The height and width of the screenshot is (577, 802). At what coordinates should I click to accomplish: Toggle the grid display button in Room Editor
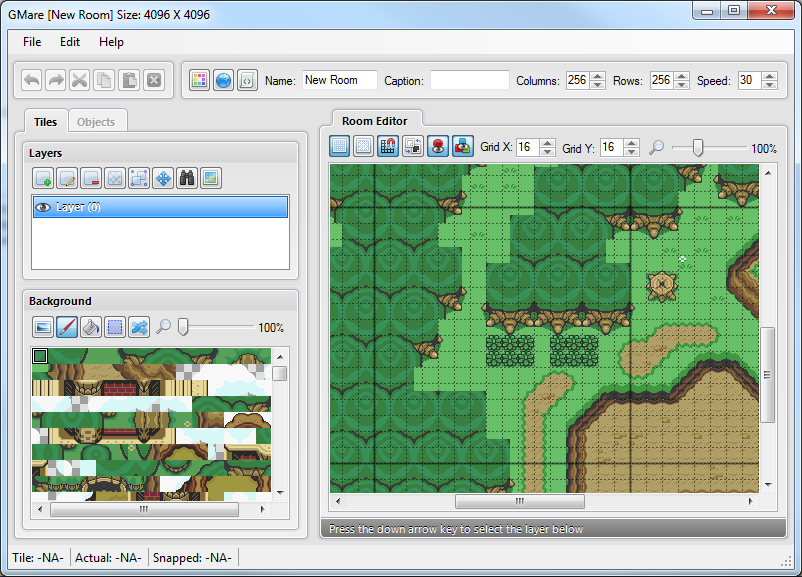(339, 147)
